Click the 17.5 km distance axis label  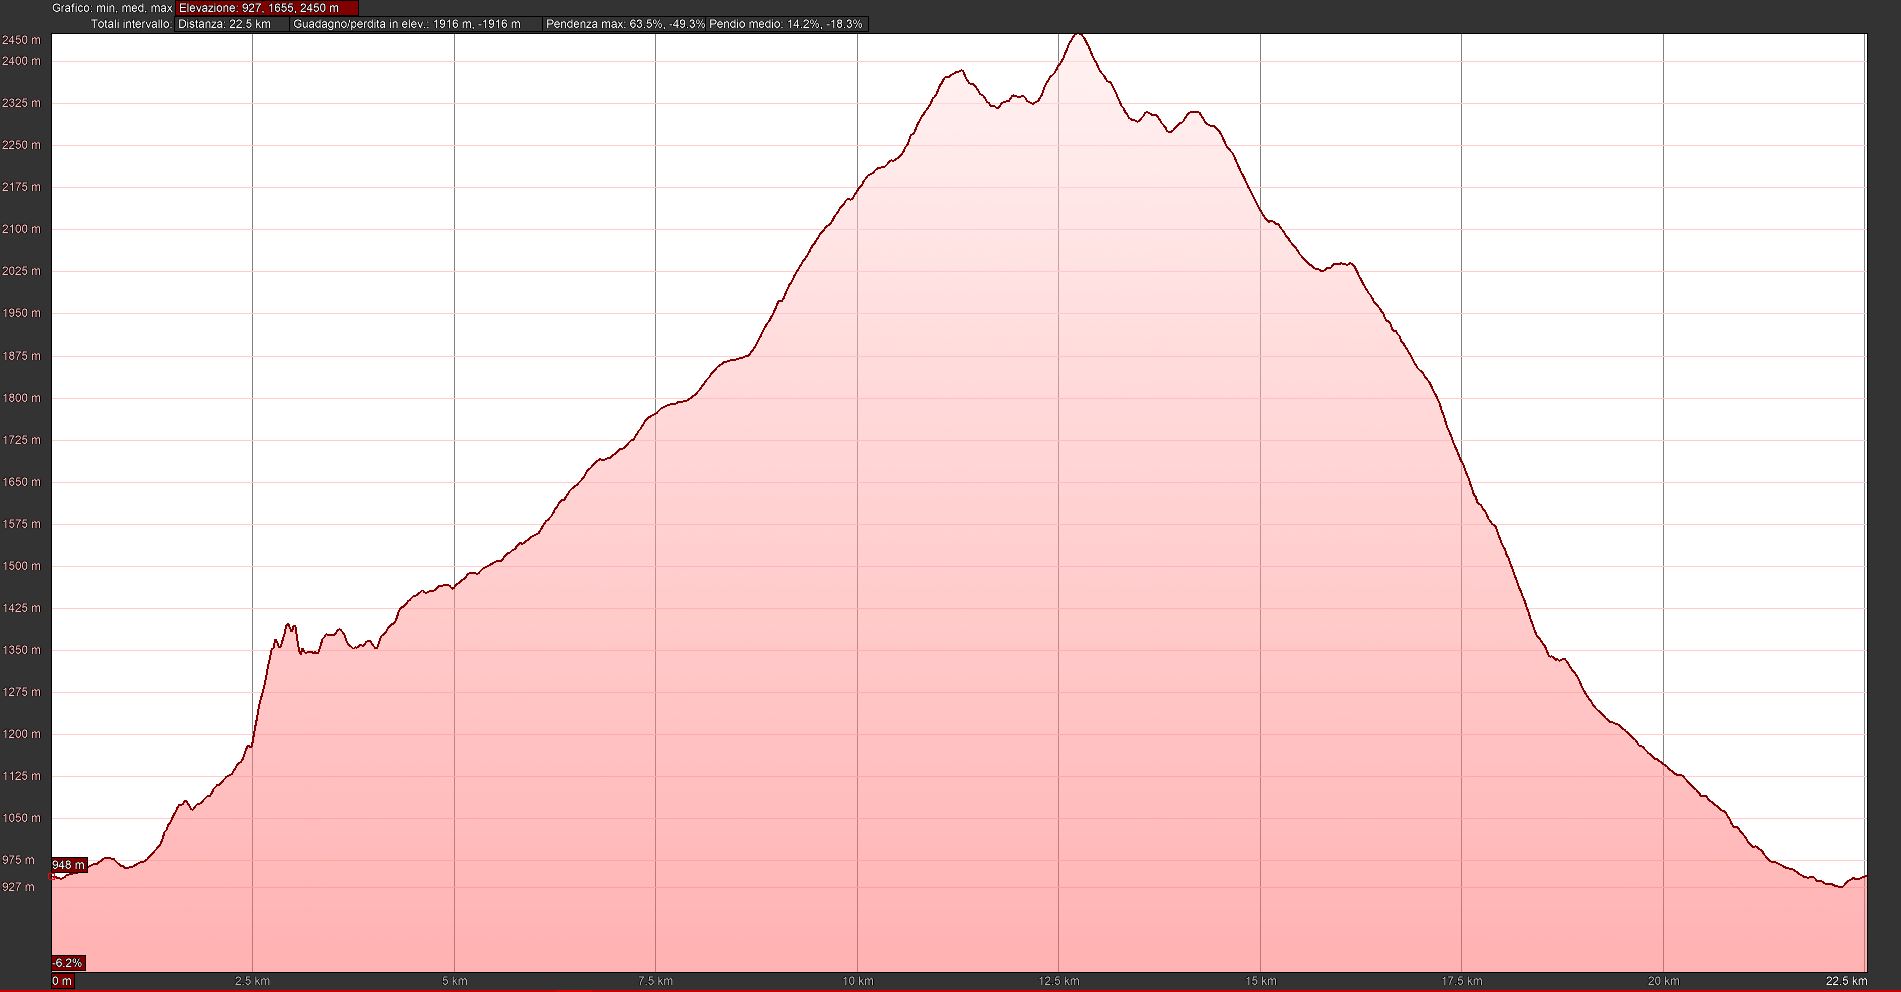1462,981
